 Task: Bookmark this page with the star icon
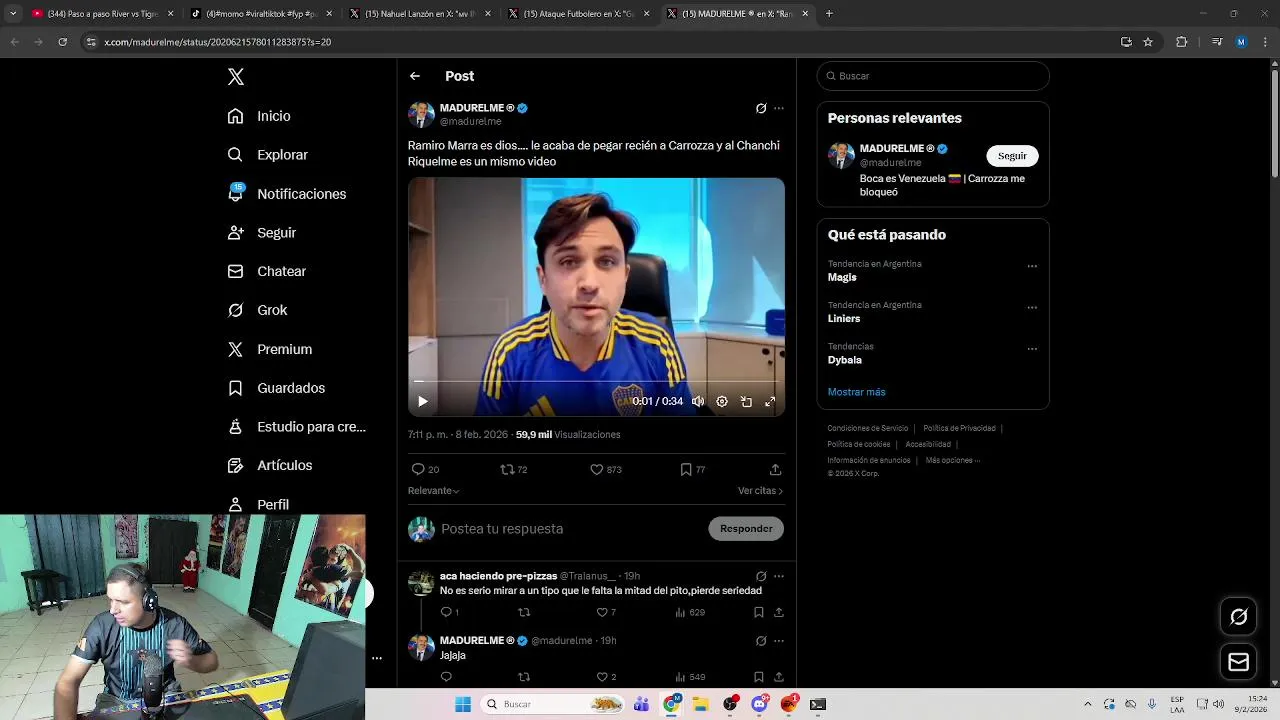point(1148,42)
